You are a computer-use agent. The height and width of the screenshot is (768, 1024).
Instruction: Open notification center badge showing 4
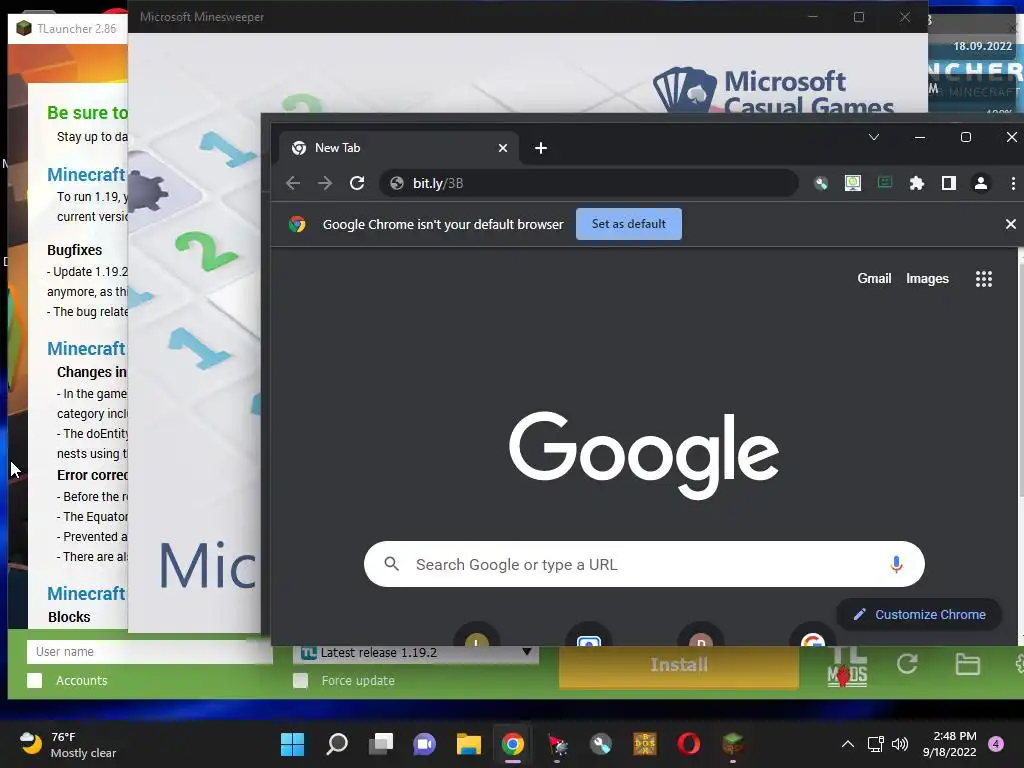[x=996, y=744]
